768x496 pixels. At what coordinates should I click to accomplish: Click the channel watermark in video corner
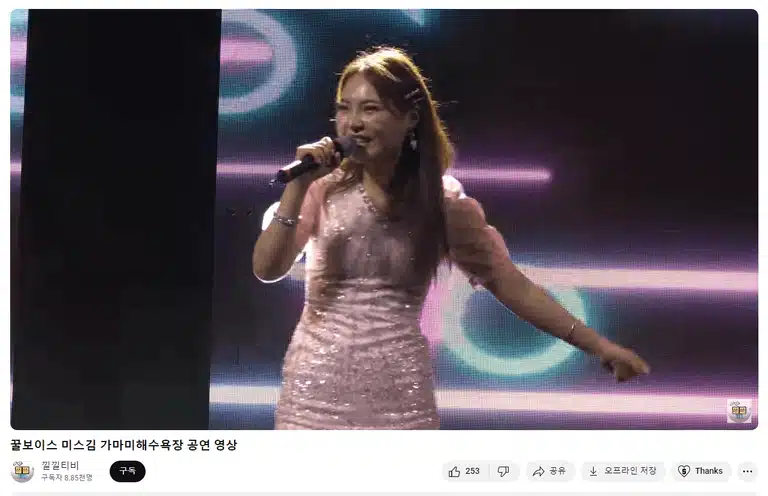click(x=739, y=411)
